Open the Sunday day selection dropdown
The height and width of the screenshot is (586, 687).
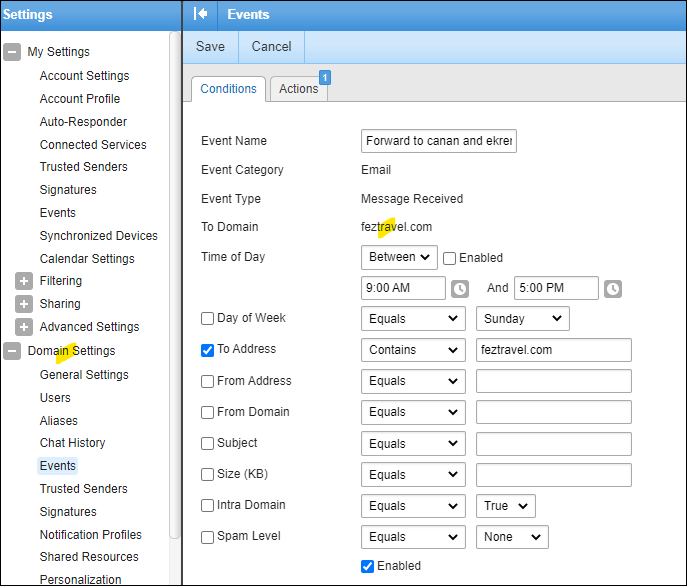pyautogui.click(x=522, y=319)
